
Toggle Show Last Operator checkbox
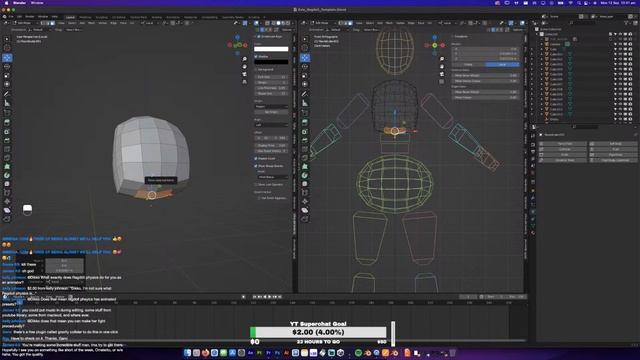pos(256,184)
